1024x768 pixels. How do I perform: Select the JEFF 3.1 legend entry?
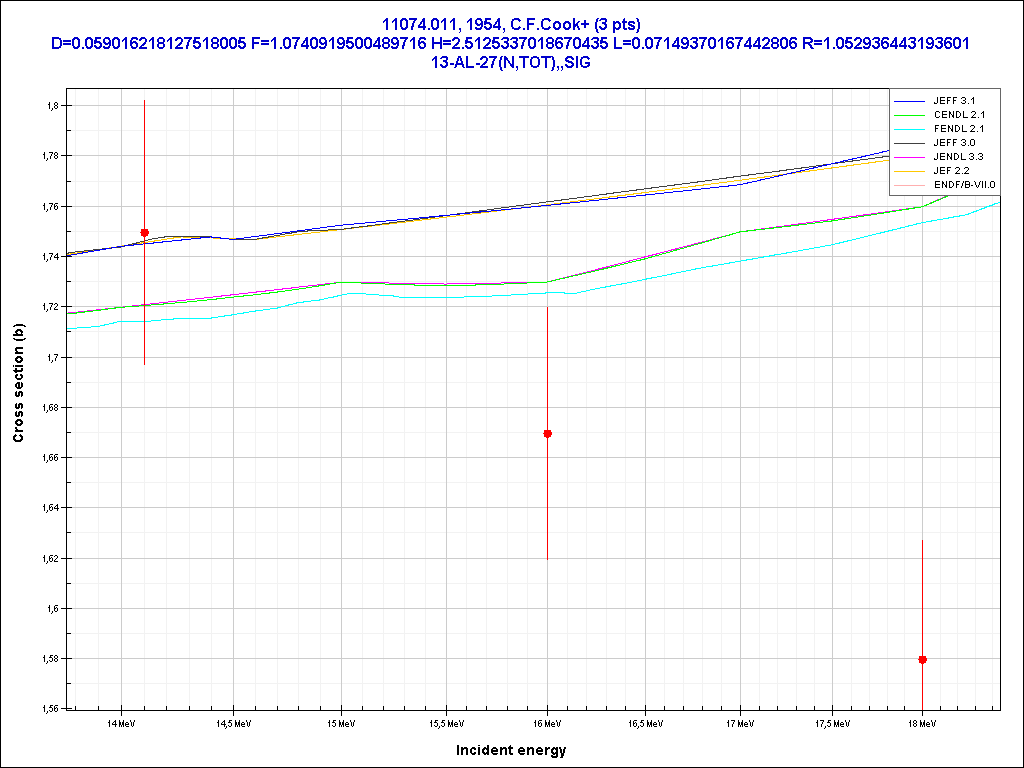pos(953,101)
